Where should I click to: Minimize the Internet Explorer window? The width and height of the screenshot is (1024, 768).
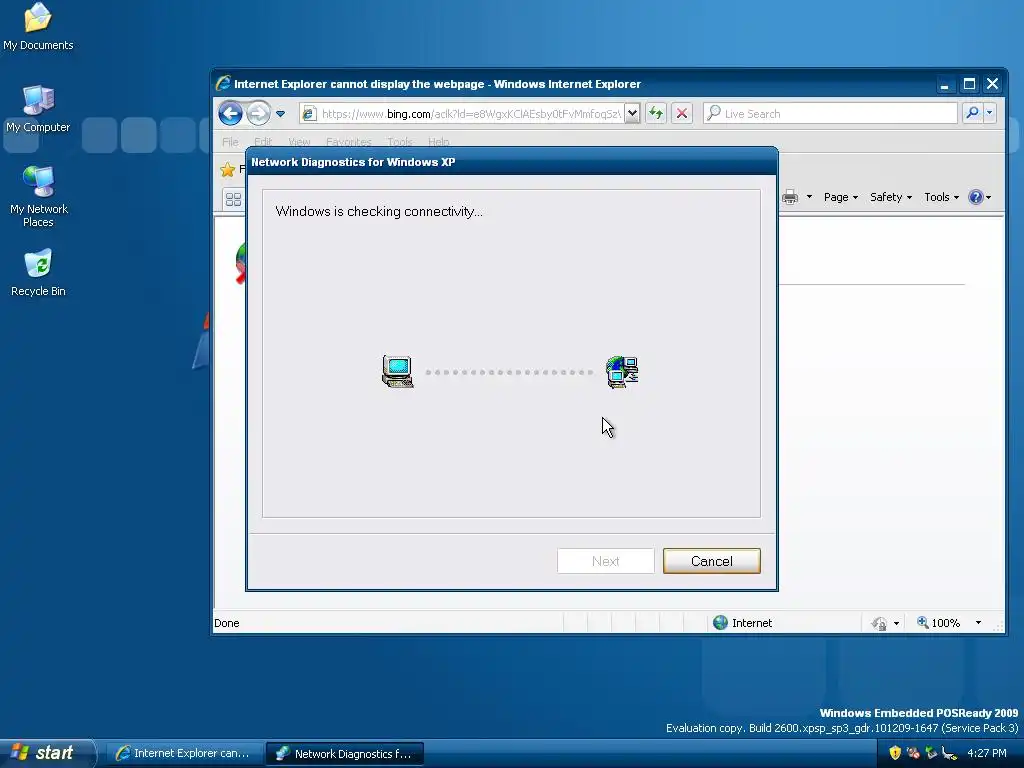(944, 84)
